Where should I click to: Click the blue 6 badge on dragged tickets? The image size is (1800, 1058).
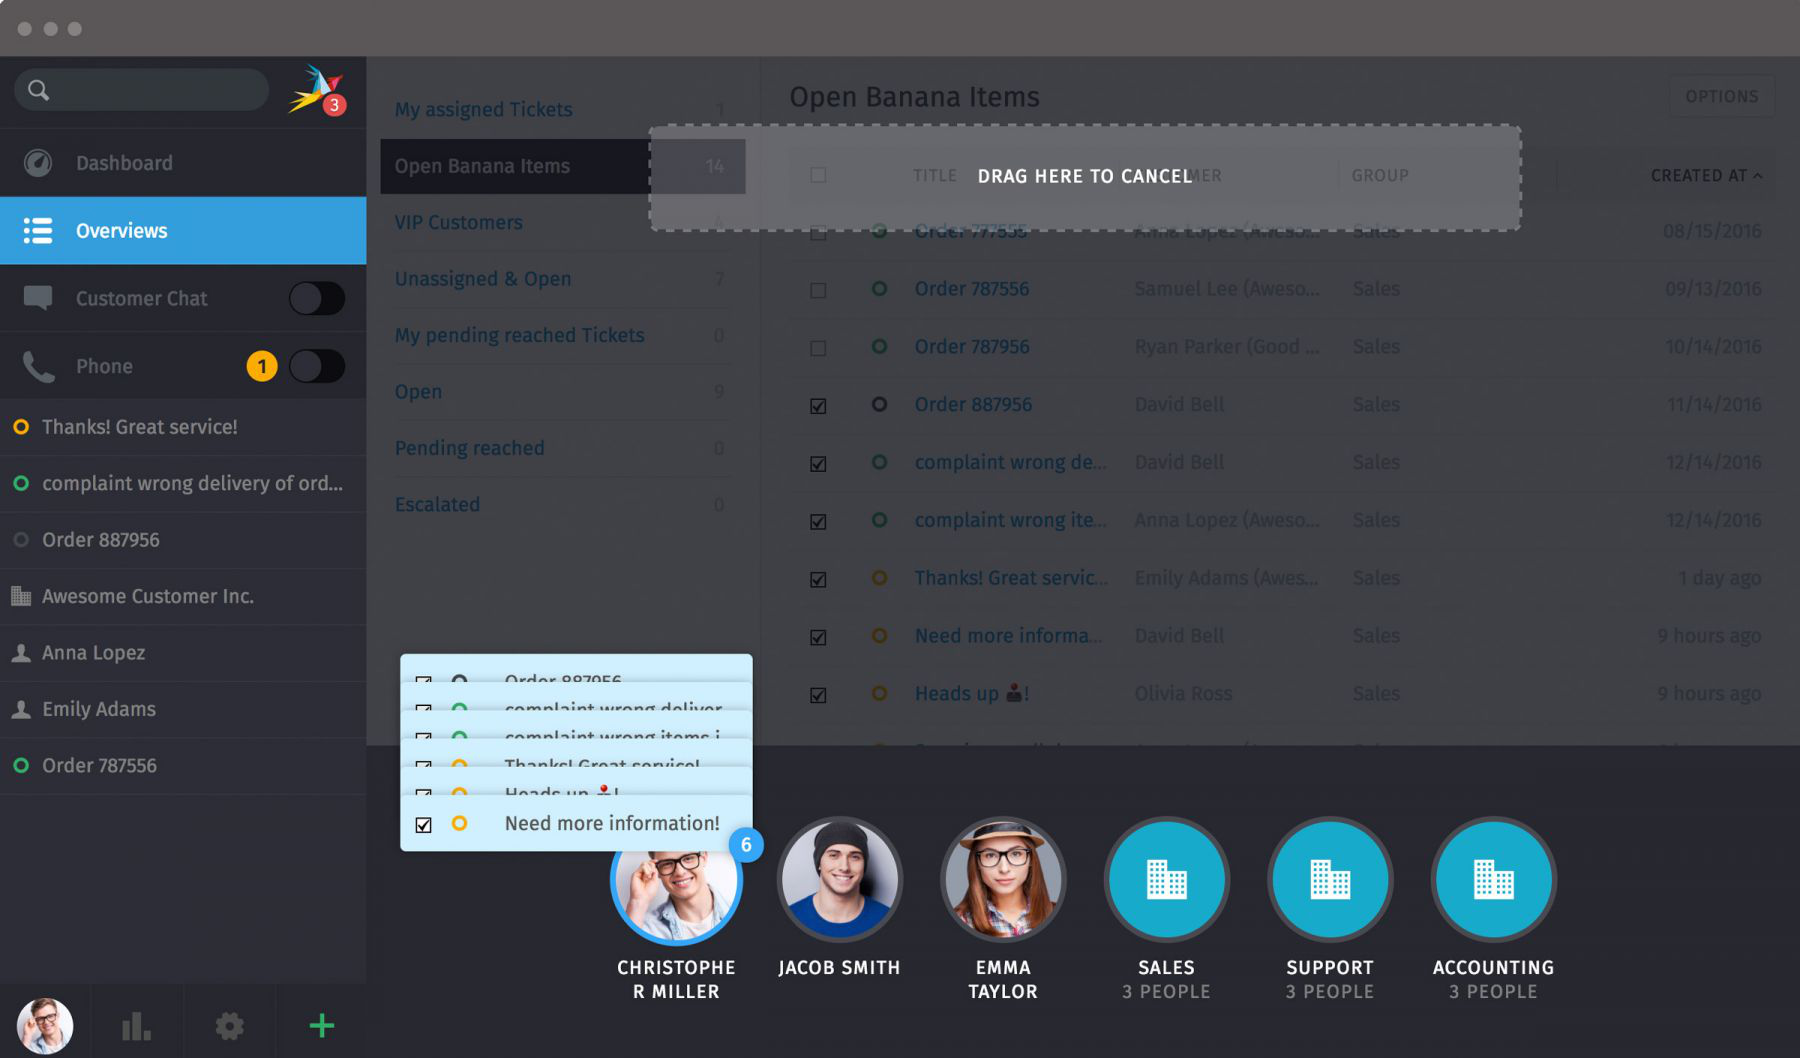click(x=746, y=845)
